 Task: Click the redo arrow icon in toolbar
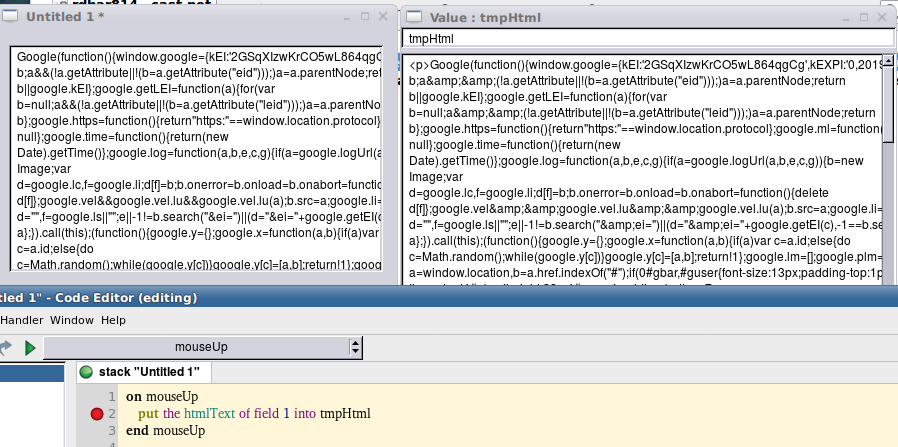point(5,347)
